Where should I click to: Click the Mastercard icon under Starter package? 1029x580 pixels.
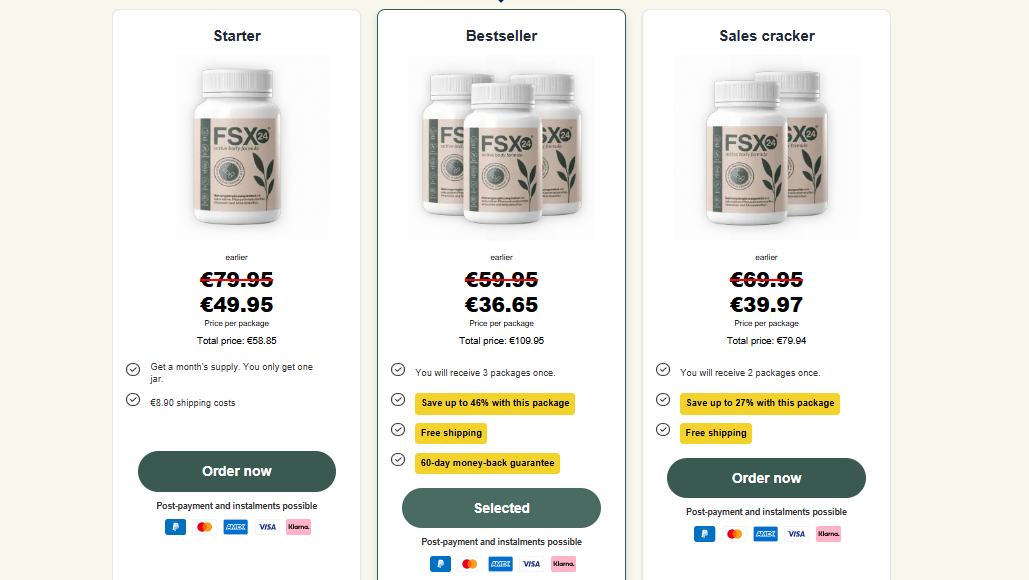[205, 527]
